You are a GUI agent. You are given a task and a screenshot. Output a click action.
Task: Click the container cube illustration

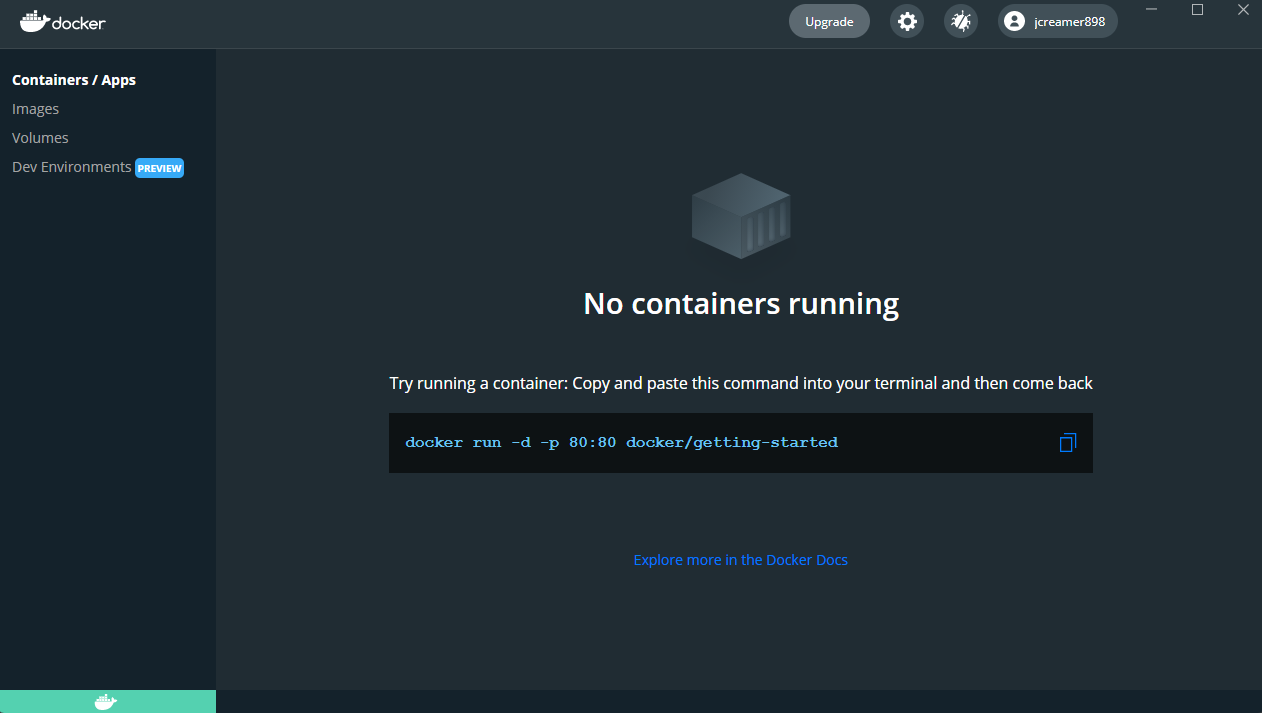pyautogui.click(x=740, y=216)
